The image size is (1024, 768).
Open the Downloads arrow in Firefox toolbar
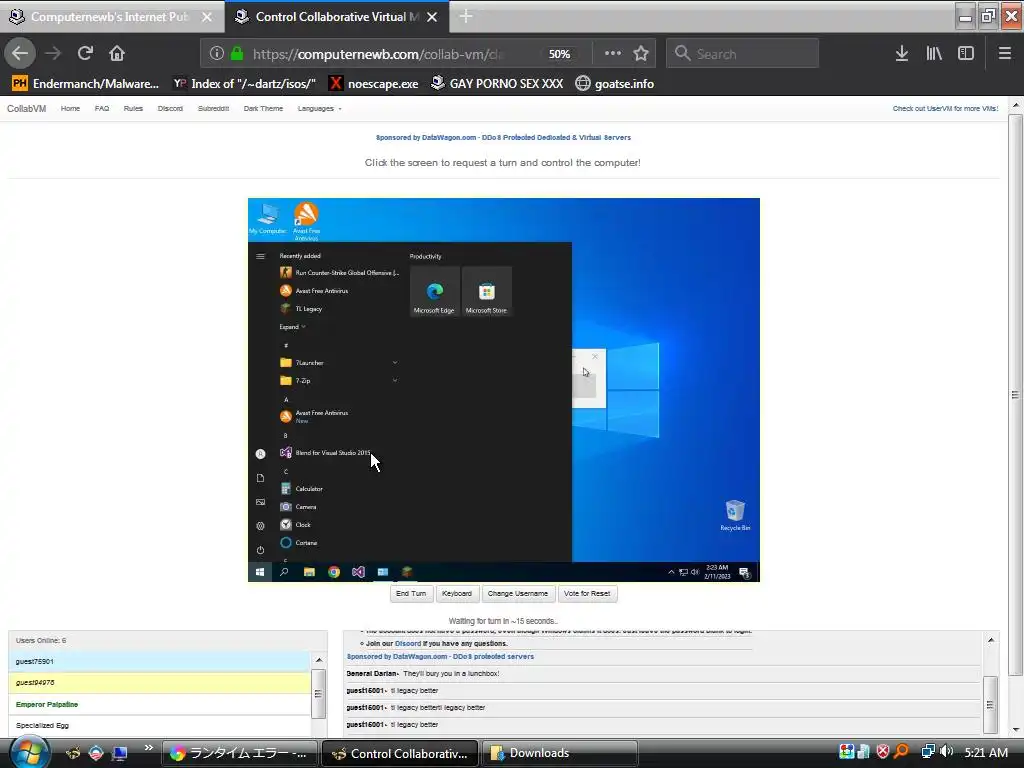[901, 53]
